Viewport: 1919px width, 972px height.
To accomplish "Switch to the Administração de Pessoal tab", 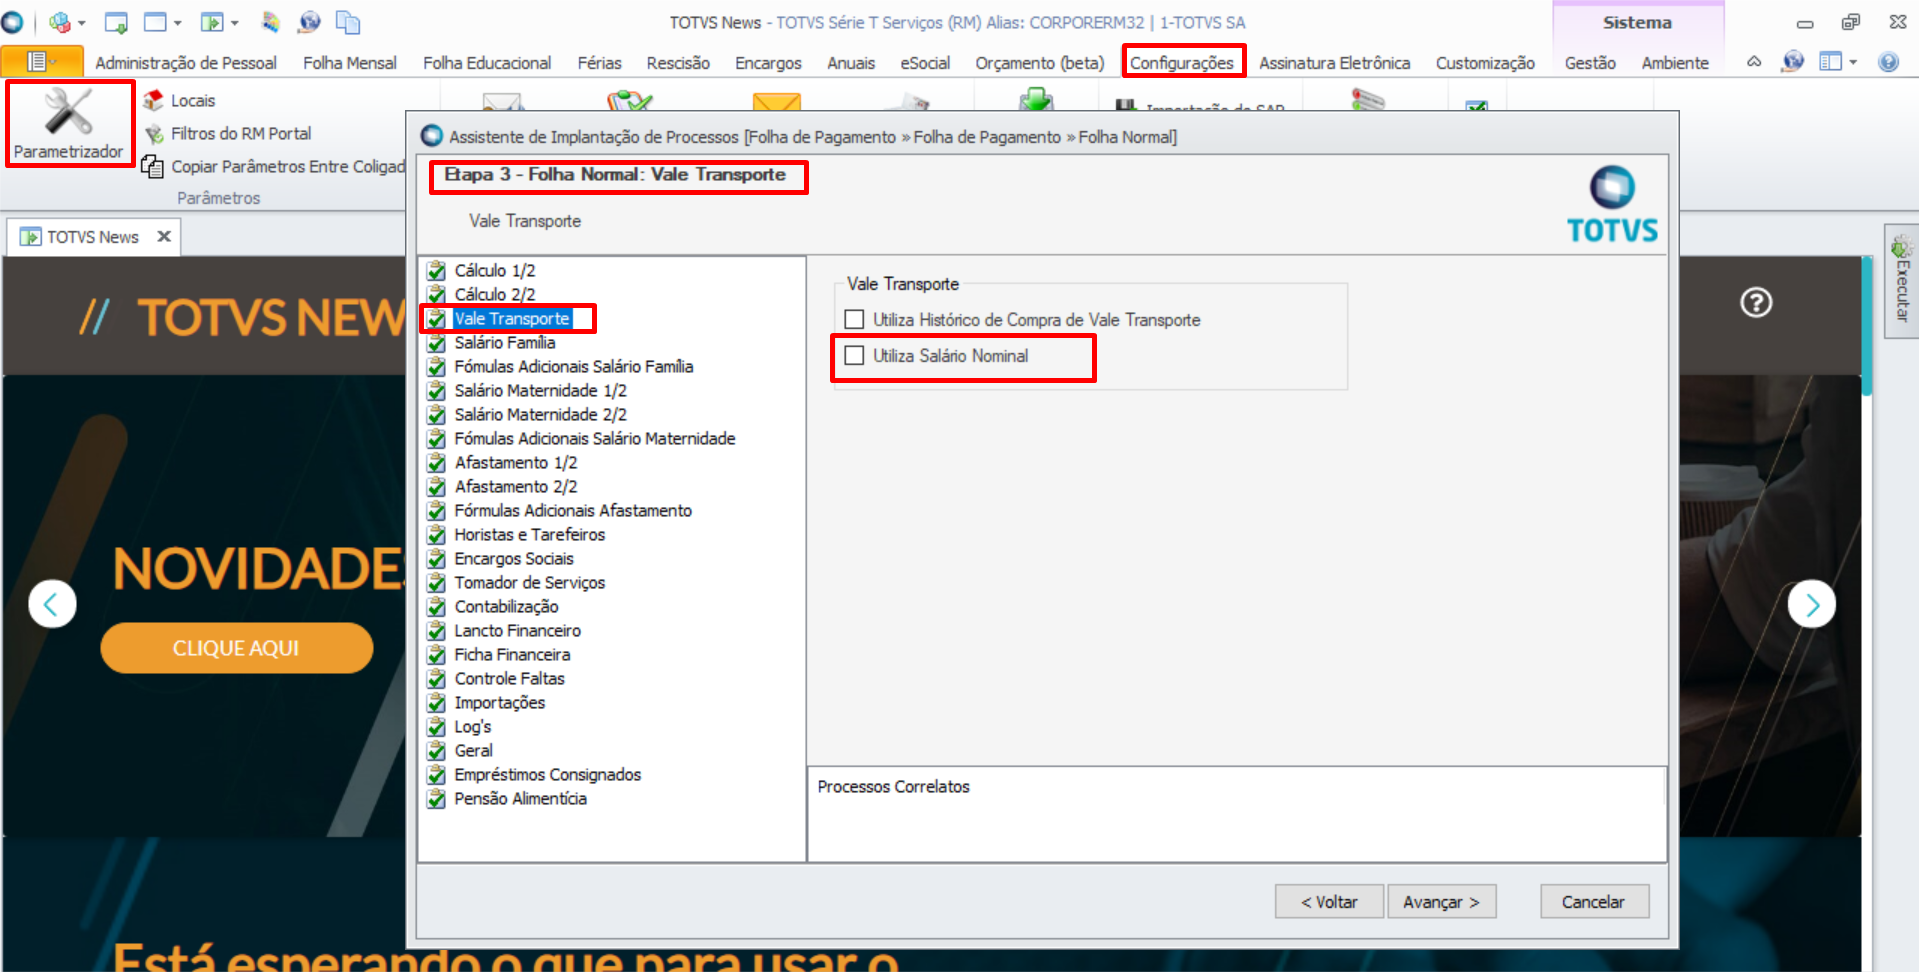I will click(x=186, y=63).
